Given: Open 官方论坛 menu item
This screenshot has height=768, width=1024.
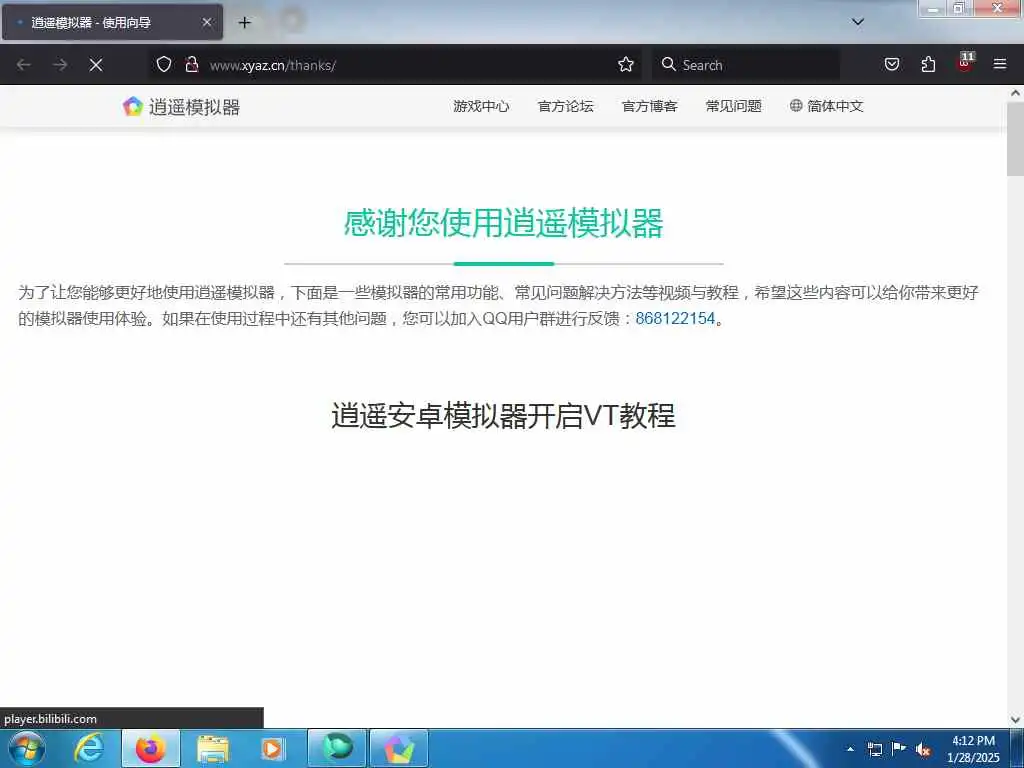Looking at the screenshot, I should coord(566,106).
